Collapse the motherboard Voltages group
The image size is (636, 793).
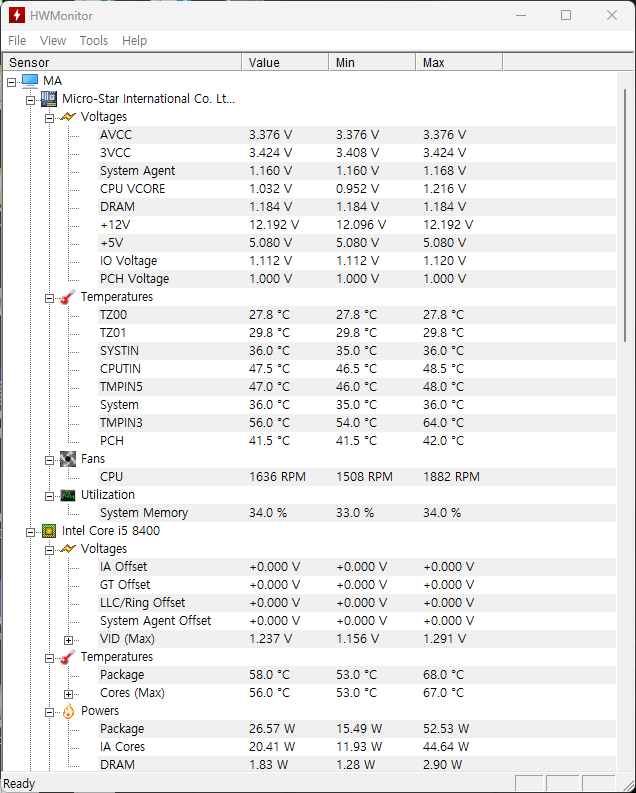pyautogui.click(x=50, y=118)
